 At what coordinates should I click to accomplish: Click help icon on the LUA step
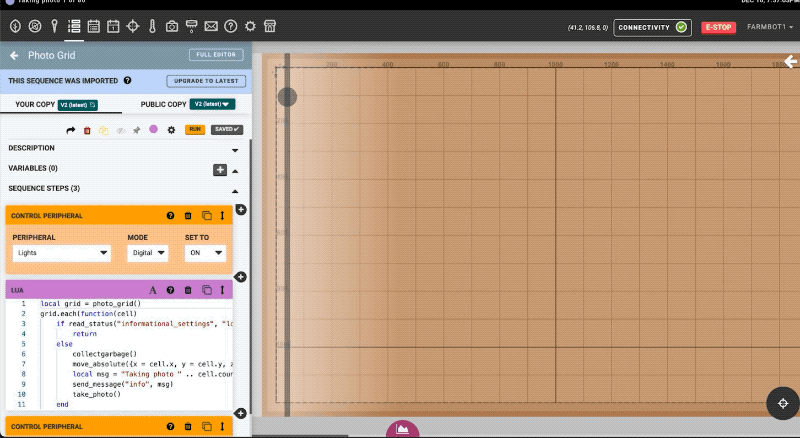(170, 290)
